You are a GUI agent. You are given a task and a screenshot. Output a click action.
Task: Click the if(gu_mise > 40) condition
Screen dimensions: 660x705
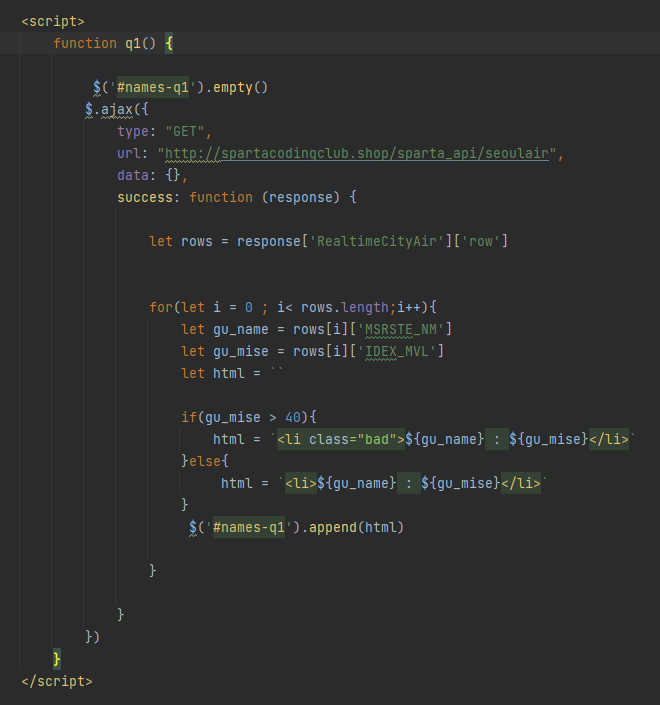(x=249, y=417)
